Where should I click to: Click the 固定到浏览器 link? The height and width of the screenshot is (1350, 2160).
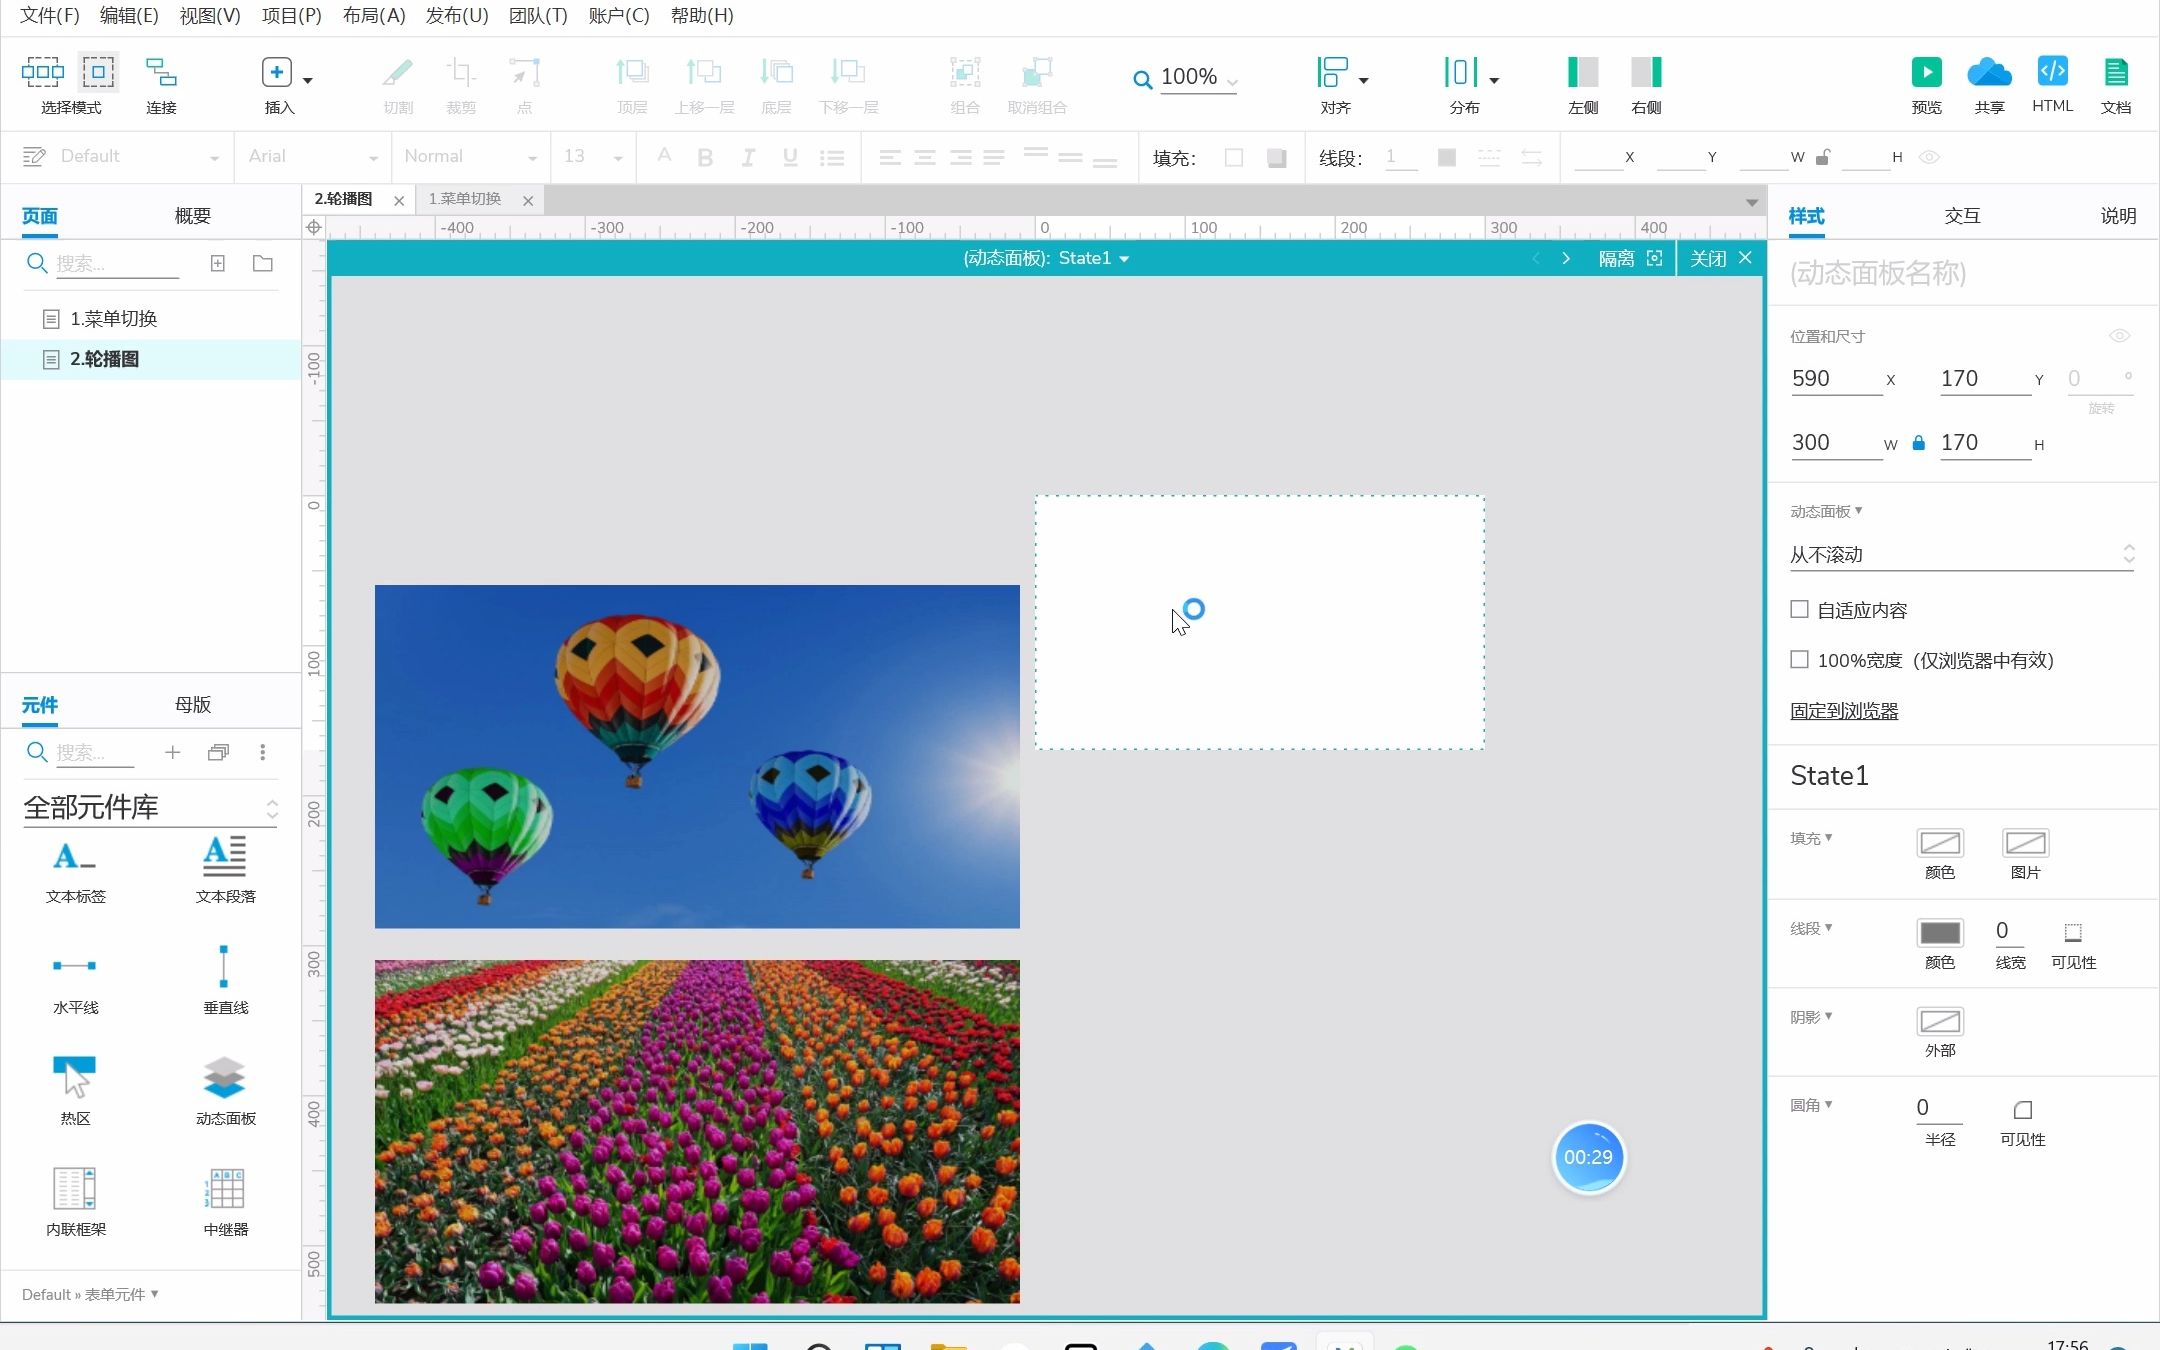(1843, 711)
